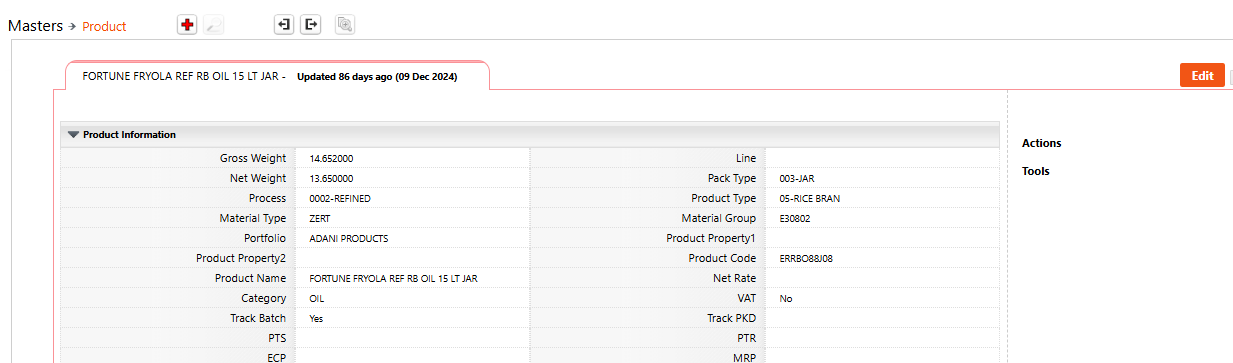Image resolution: width=1233 pixels, height=363 pixels.
Task: Click the greyed-out edit pencil icon
Action: coord(214,26)
